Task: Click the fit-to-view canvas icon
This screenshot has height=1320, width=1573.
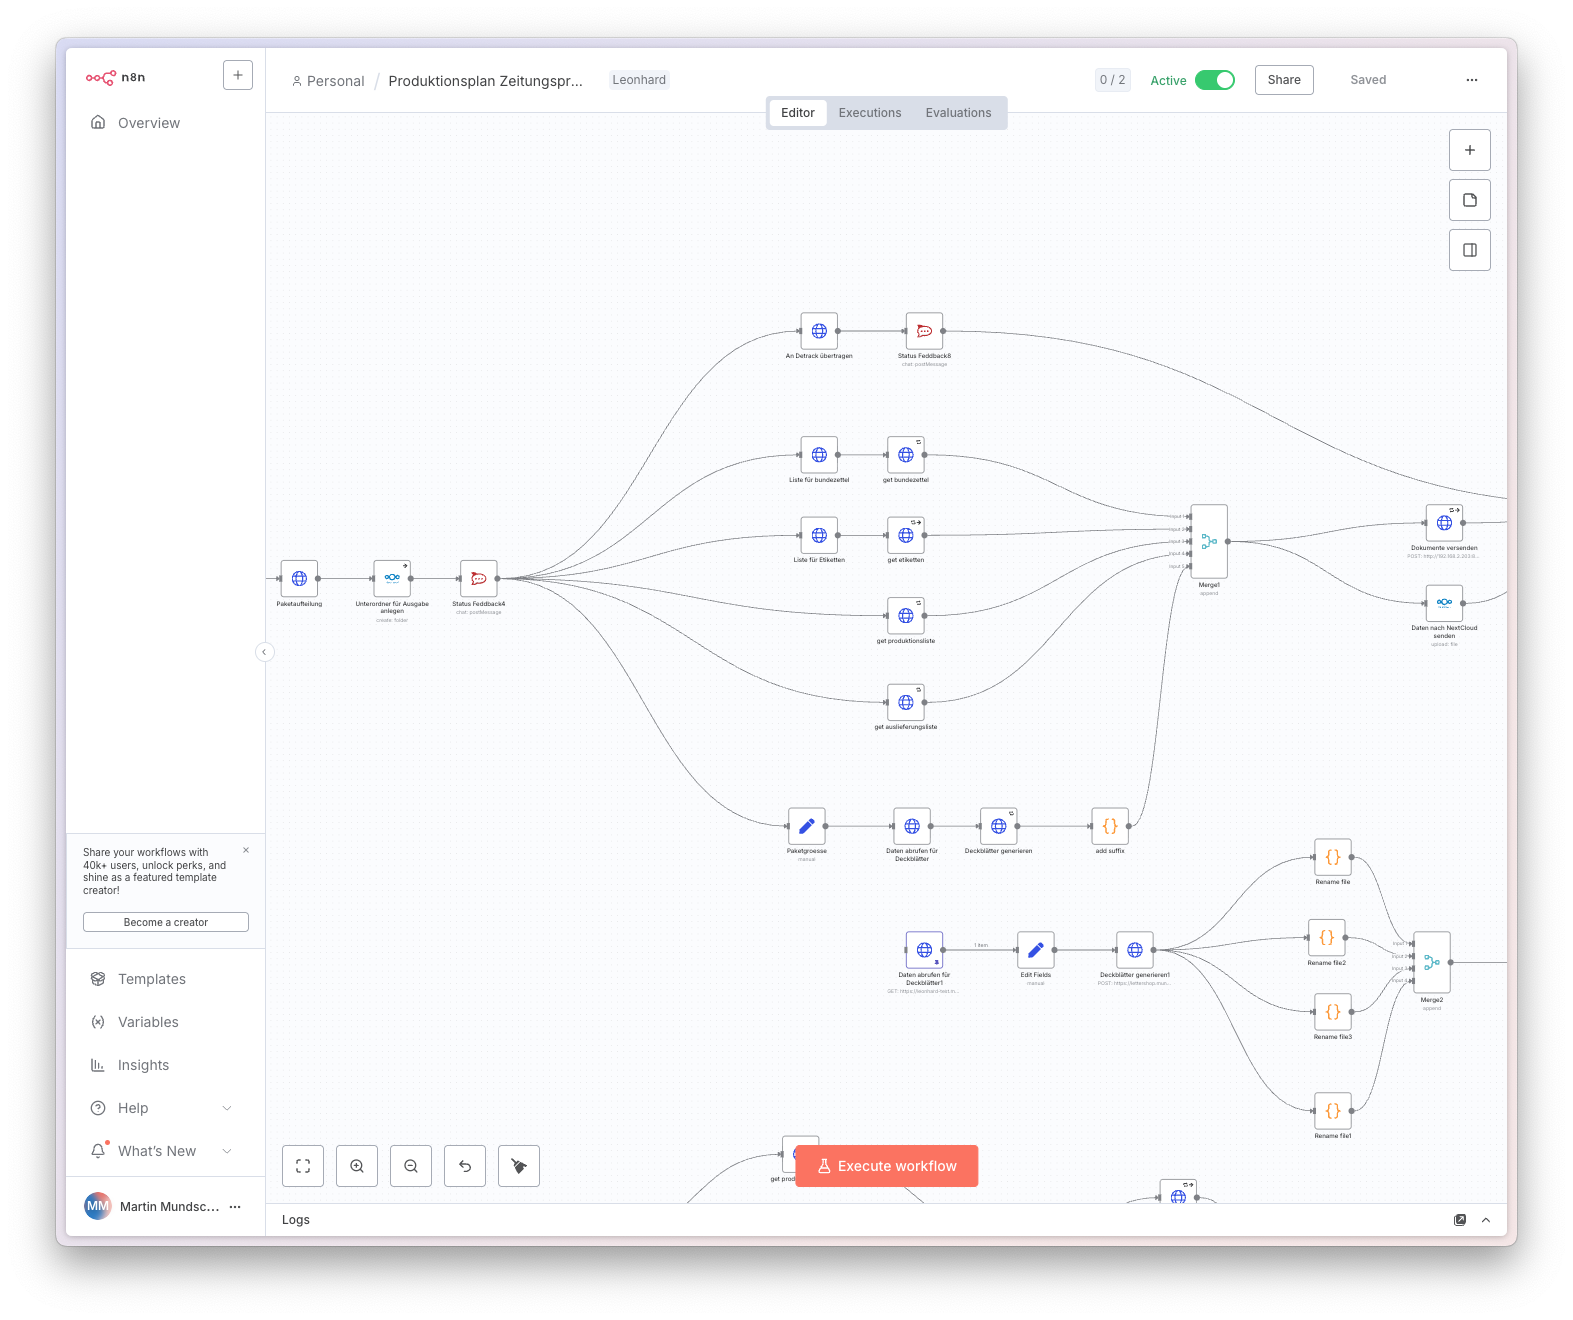Action: coord(303,1166)
